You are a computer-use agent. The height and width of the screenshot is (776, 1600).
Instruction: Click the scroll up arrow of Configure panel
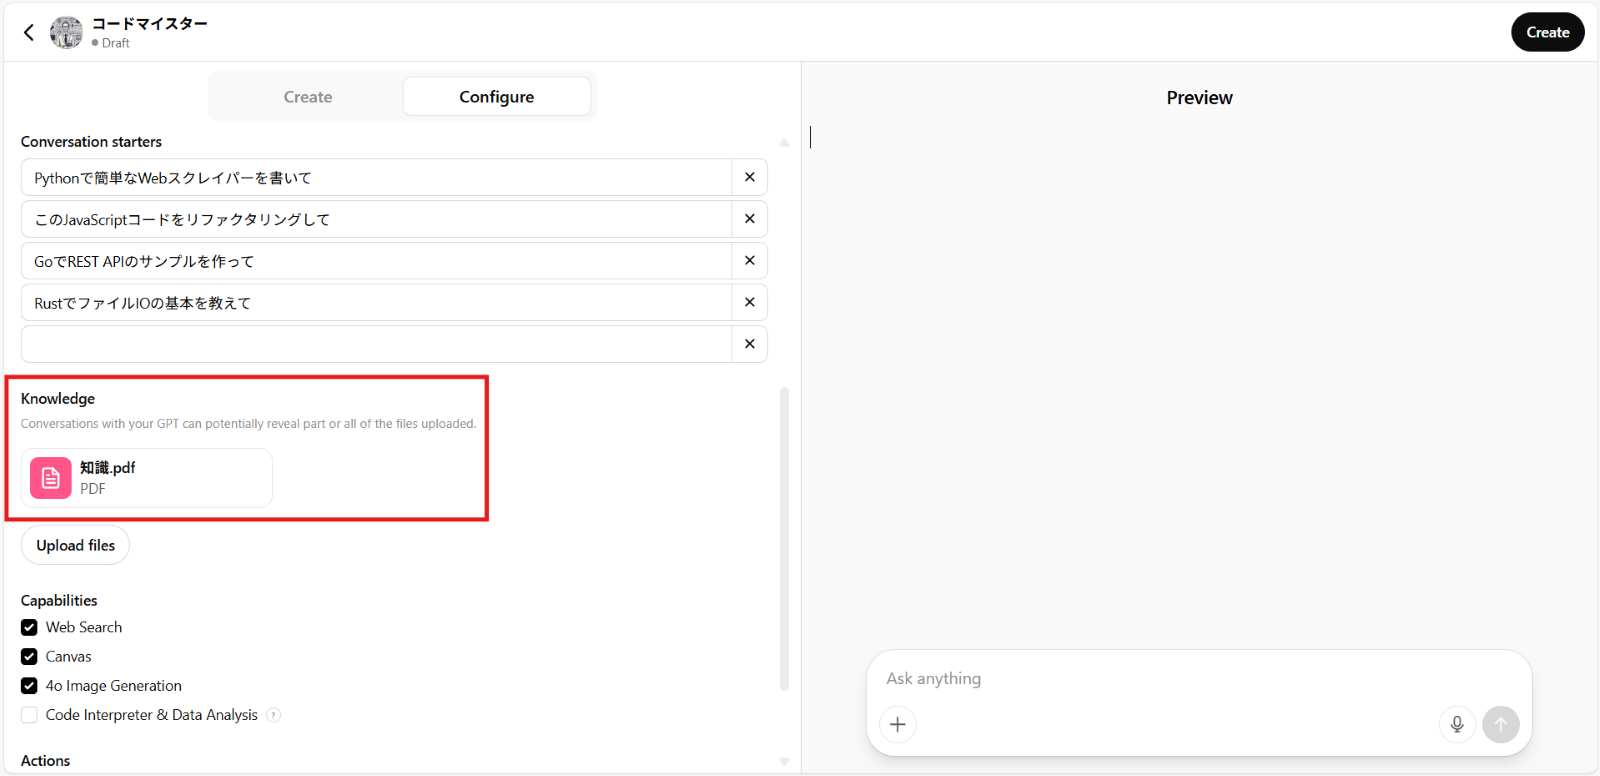coord(784,142)
